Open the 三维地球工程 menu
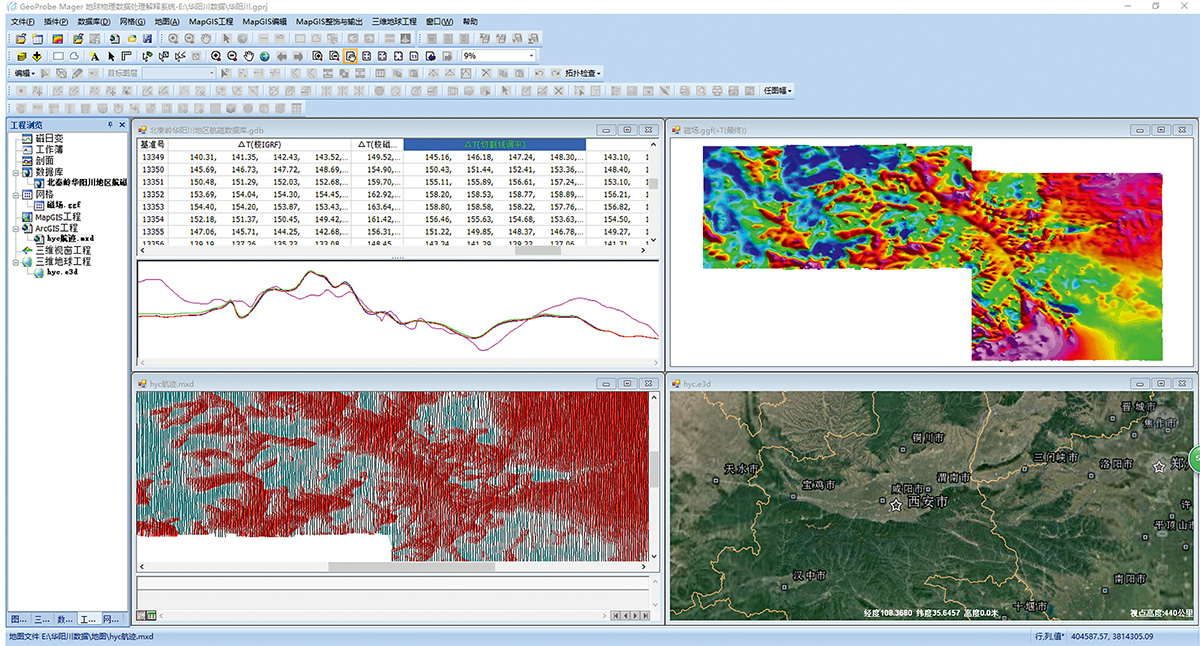The width and height of the screenshot is (1200, 646). [393, 21]
